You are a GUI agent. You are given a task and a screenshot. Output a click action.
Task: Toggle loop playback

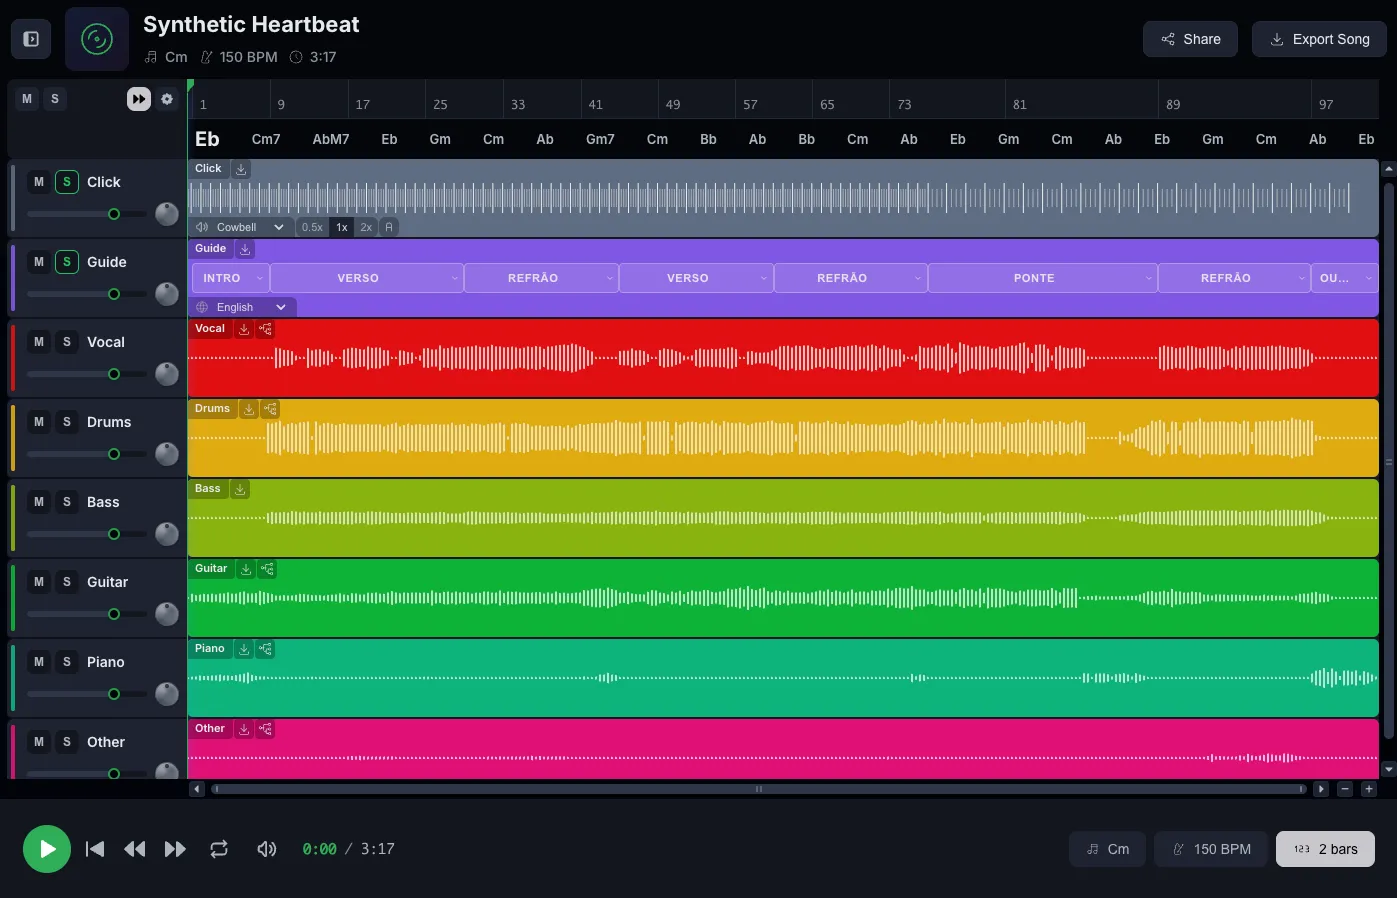(219, 849)
